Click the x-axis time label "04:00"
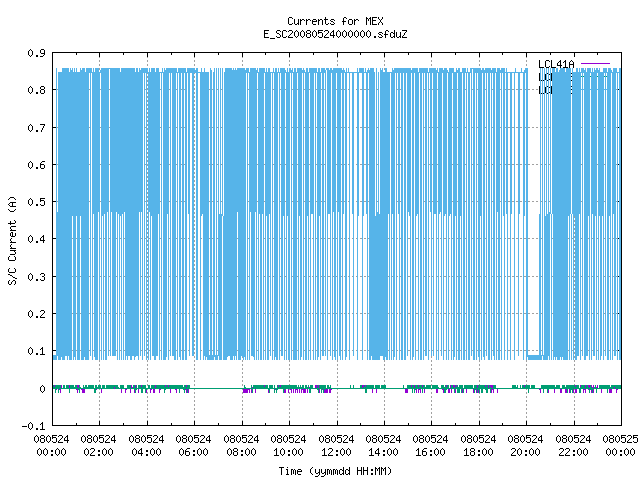 pyautogui.click(x=146, y=452)
